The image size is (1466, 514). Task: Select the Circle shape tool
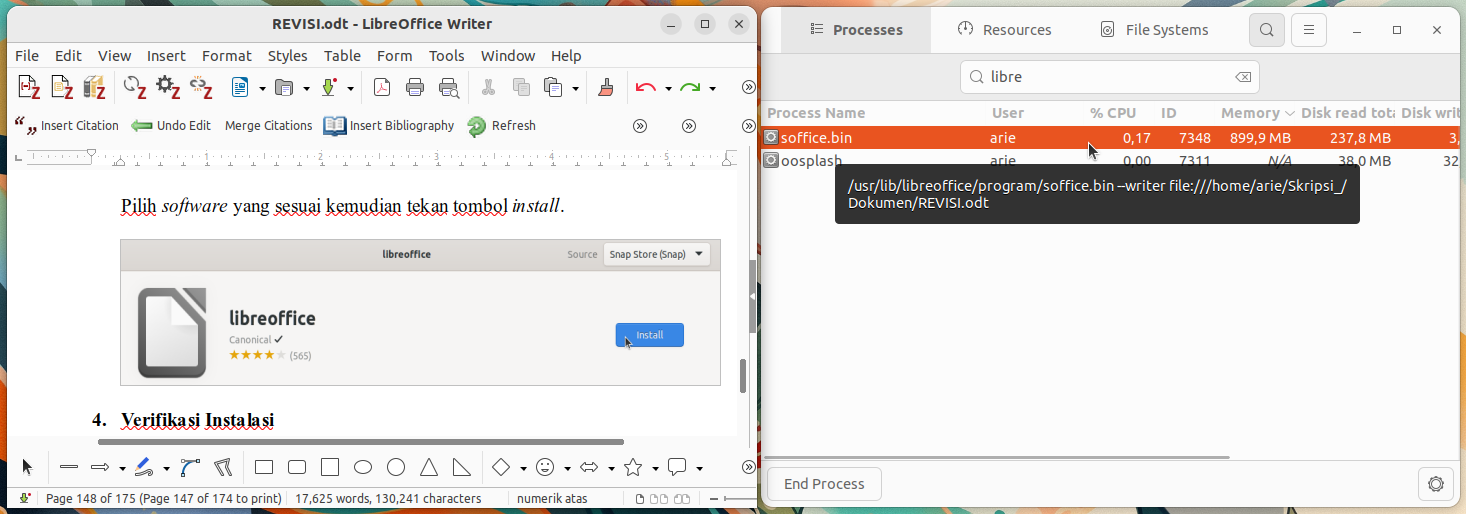(x=396, y=467)
